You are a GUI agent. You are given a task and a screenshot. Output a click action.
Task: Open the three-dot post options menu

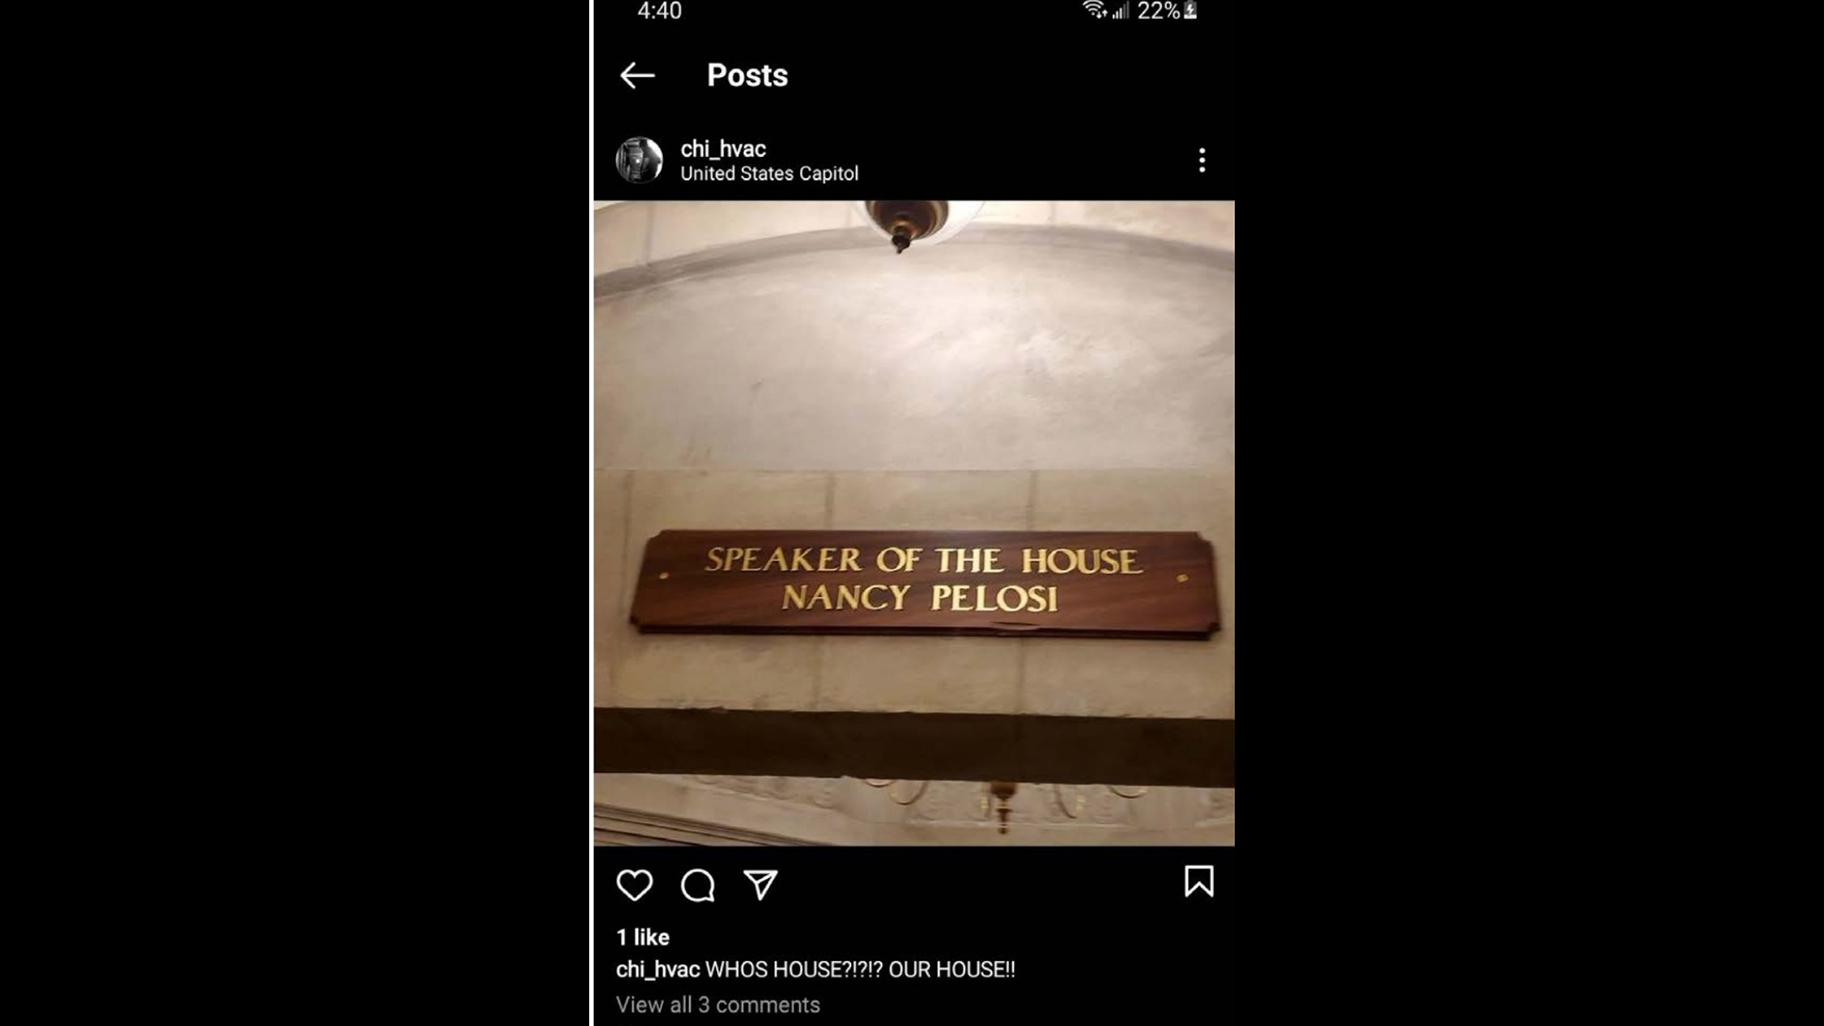click(x=1202, y=160)
